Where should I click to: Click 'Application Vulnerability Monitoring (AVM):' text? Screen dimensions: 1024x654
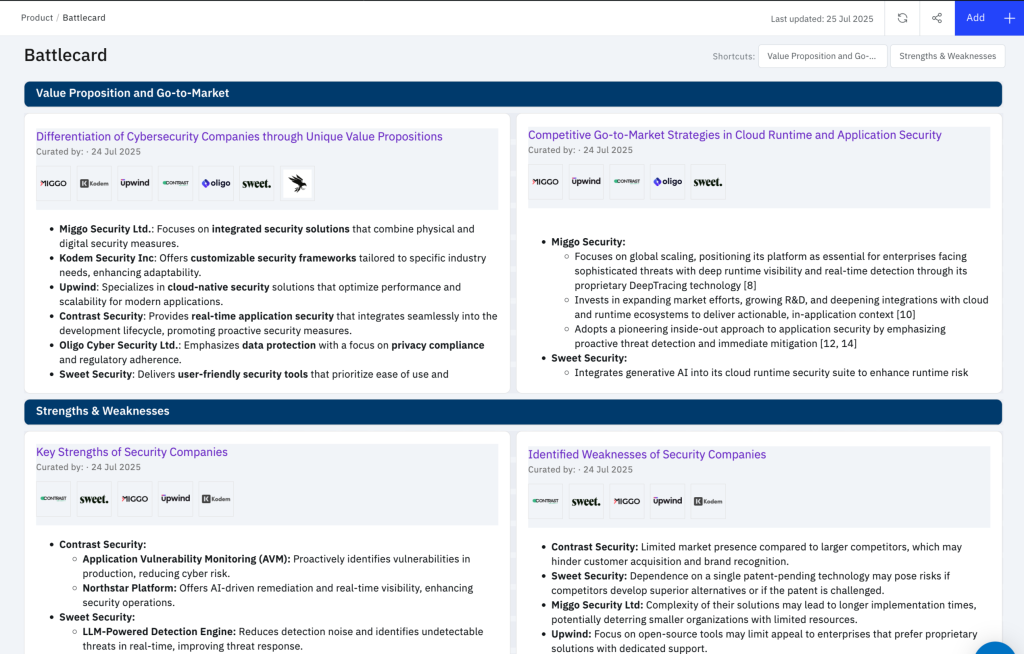tap(186, 559)
